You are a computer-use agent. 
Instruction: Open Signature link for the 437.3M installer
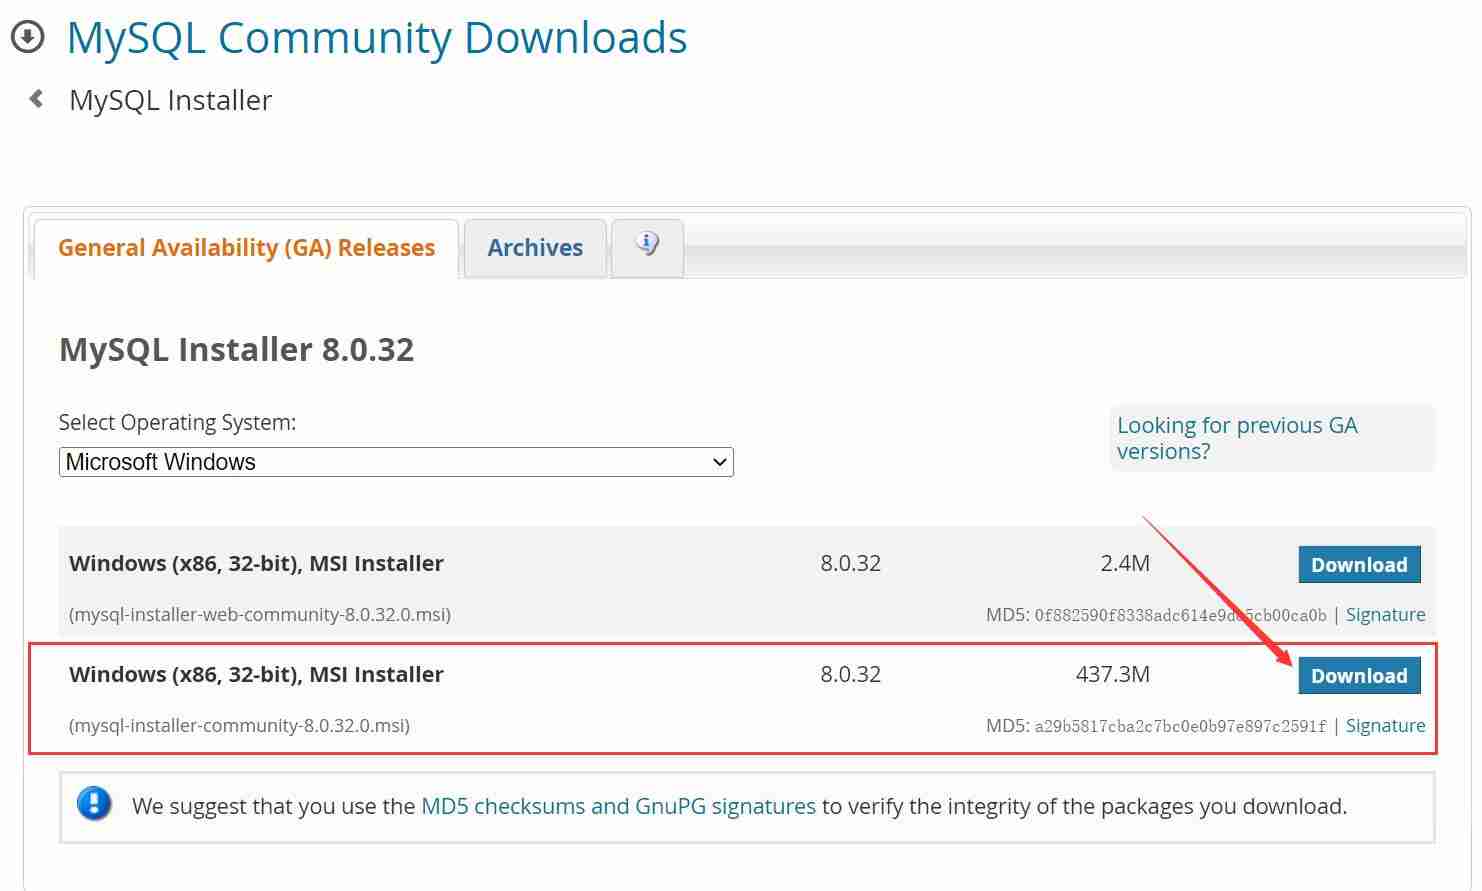pos(1385,726)
